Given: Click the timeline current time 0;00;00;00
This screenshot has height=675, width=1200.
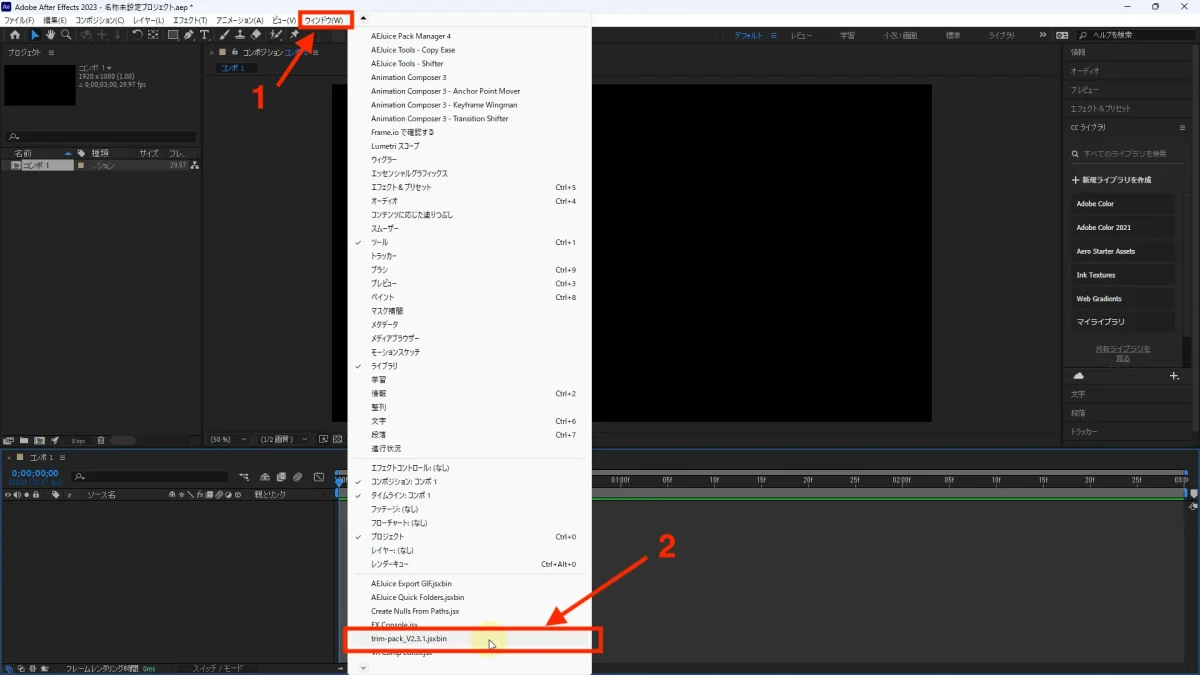Looking at the screenshot, I should (x=34, y=473).
